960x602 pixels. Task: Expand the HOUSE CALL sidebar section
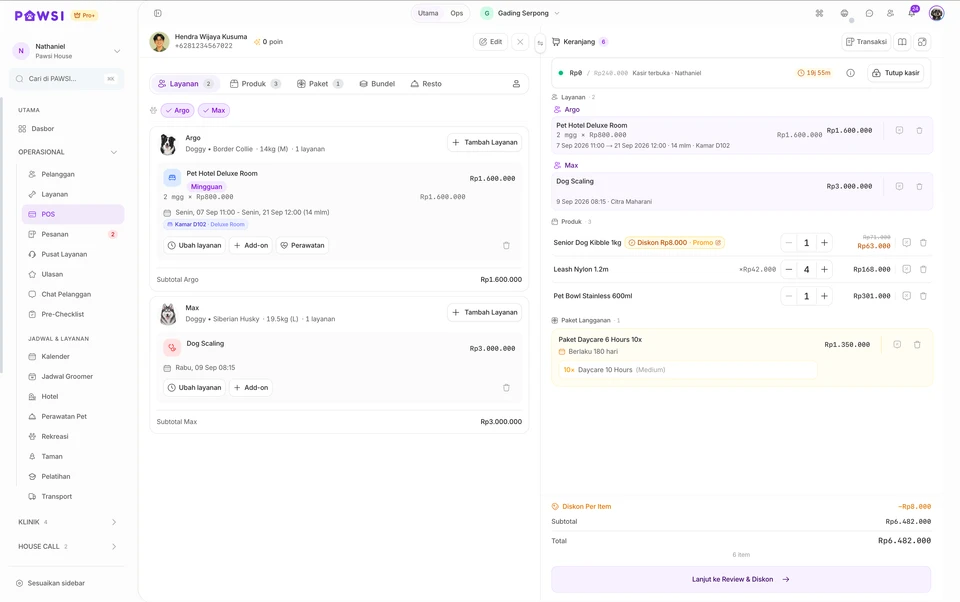coord(68,546)
